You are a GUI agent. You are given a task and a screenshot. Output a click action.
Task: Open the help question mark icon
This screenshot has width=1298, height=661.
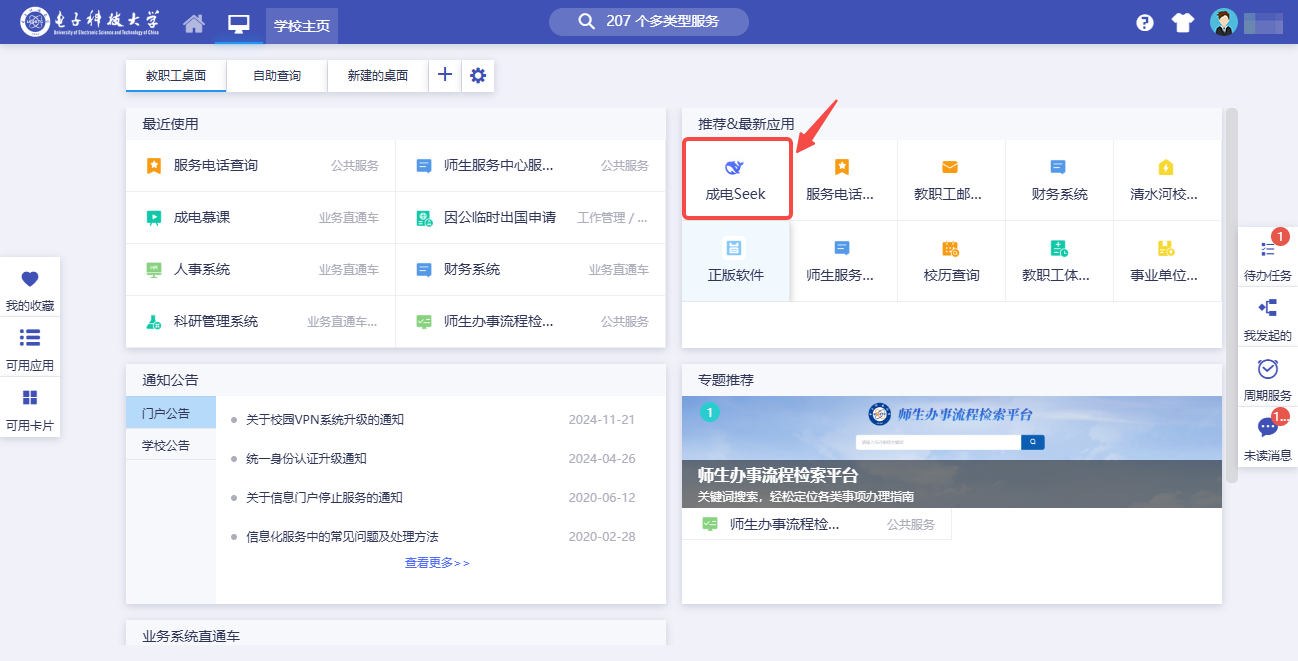click(1145, 23)
